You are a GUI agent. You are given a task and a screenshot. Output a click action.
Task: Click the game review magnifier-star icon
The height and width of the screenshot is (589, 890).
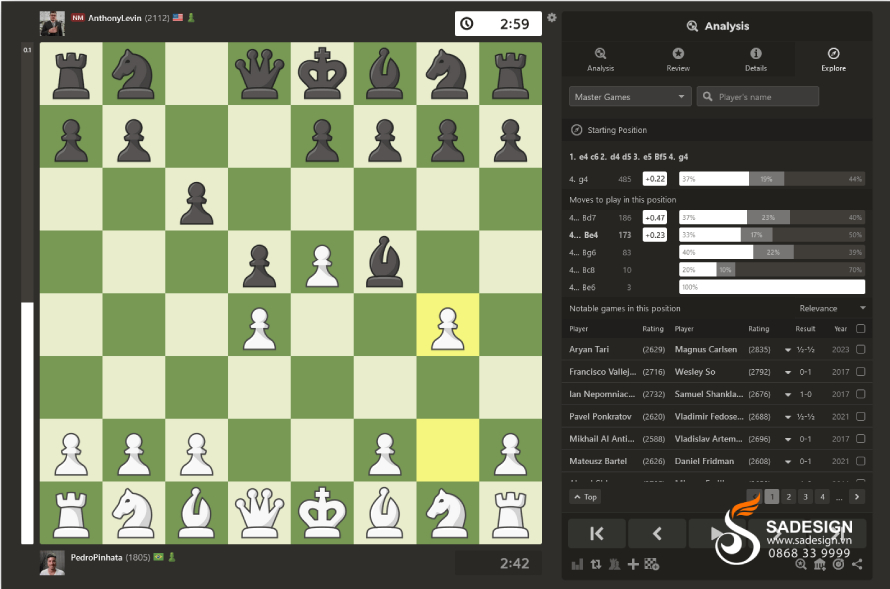coord(801,564)
